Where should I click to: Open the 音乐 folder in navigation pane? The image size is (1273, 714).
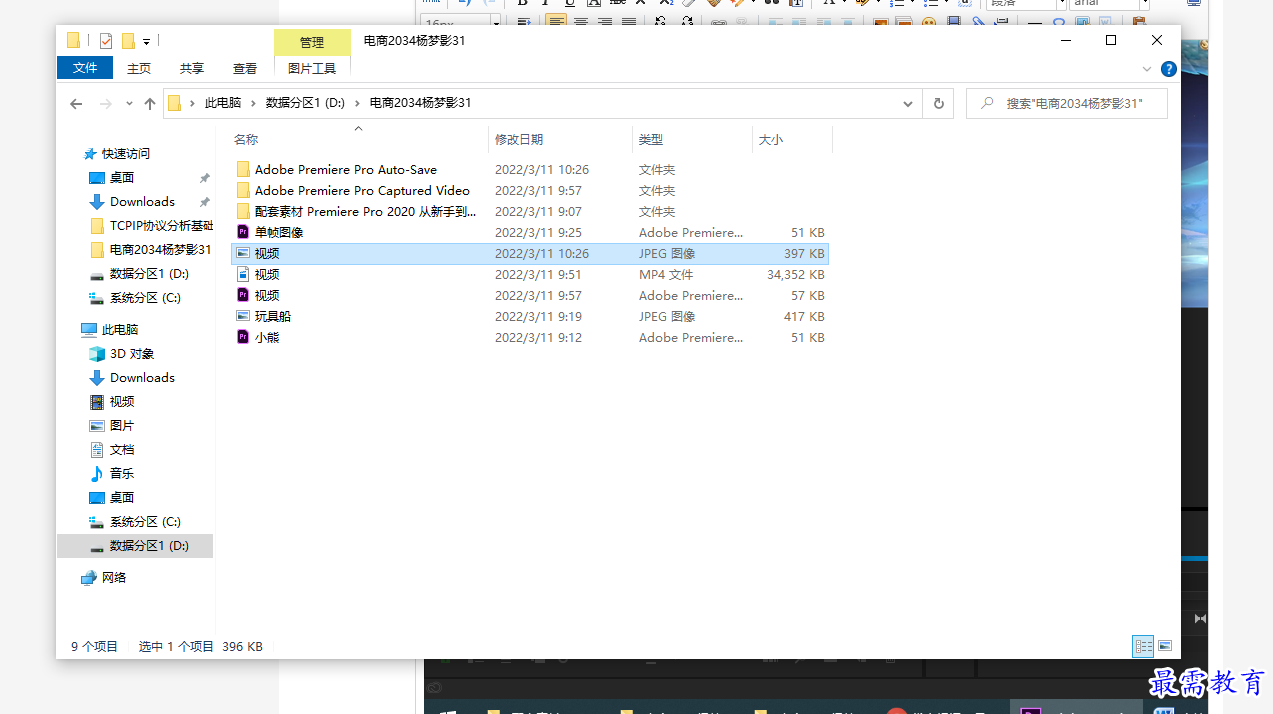pyautogui.click(x=122, y=474)
